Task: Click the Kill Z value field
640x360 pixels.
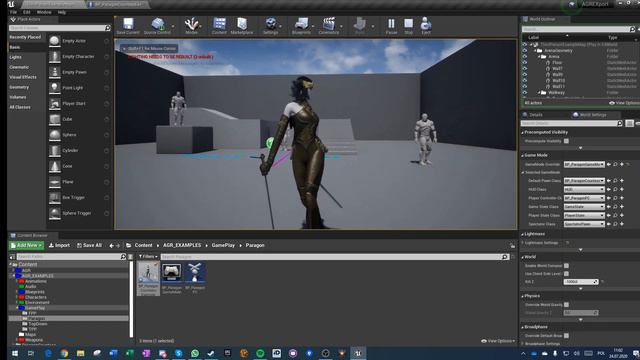Action: [x=581, y=282]
